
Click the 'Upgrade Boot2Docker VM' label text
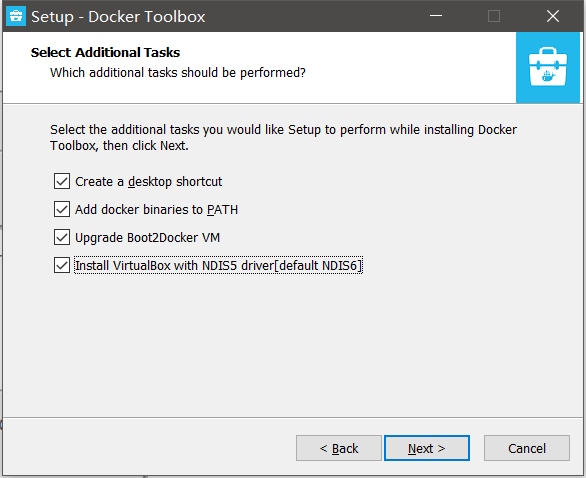tap(148, 238)
